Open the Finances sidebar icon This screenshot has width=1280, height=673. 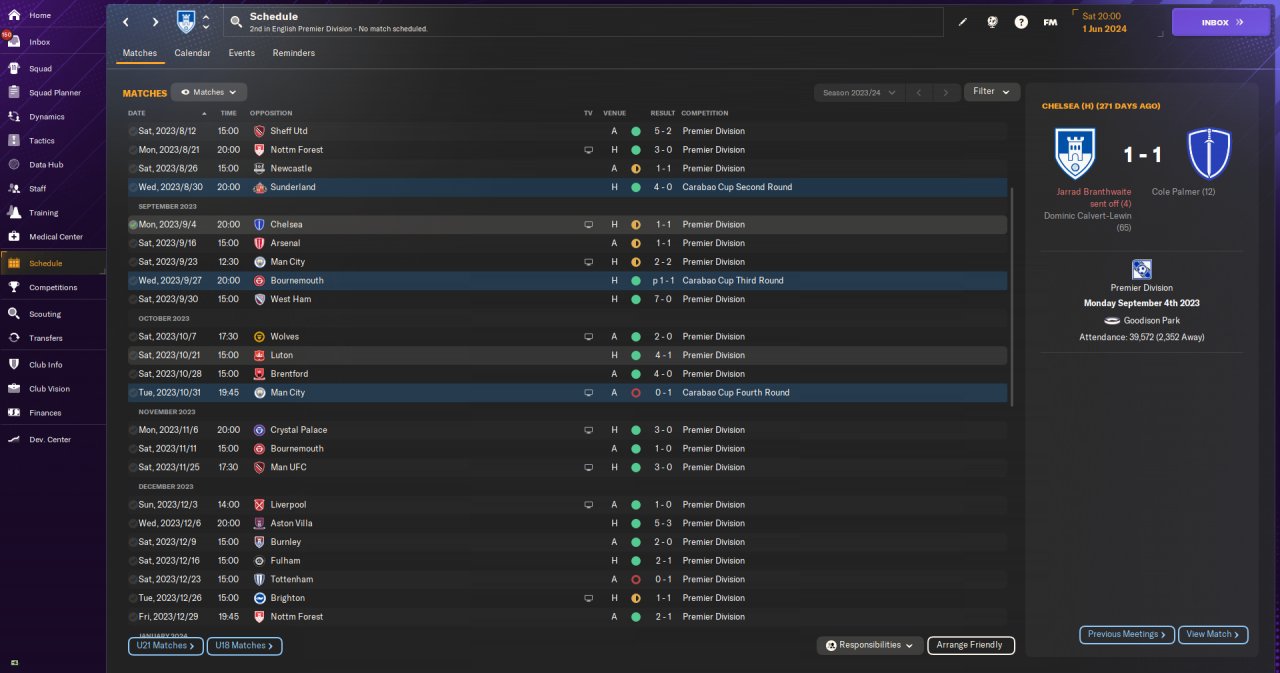14,412
